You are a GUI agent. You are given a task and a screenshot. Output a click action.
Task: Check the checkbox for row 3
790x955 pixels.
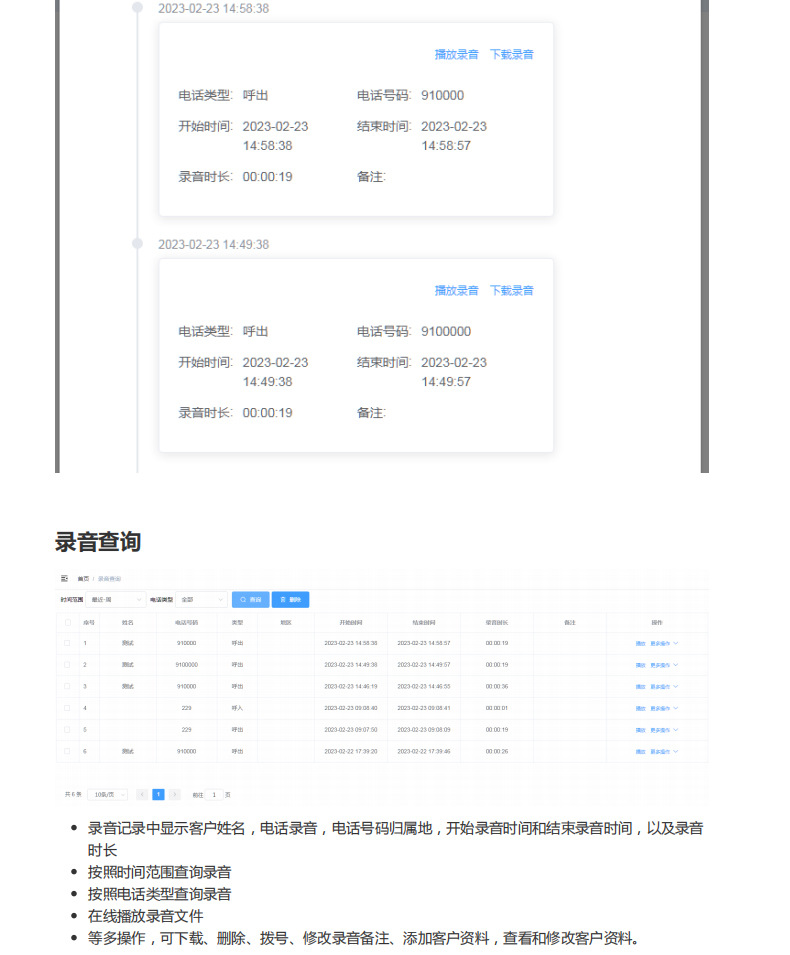68,686
